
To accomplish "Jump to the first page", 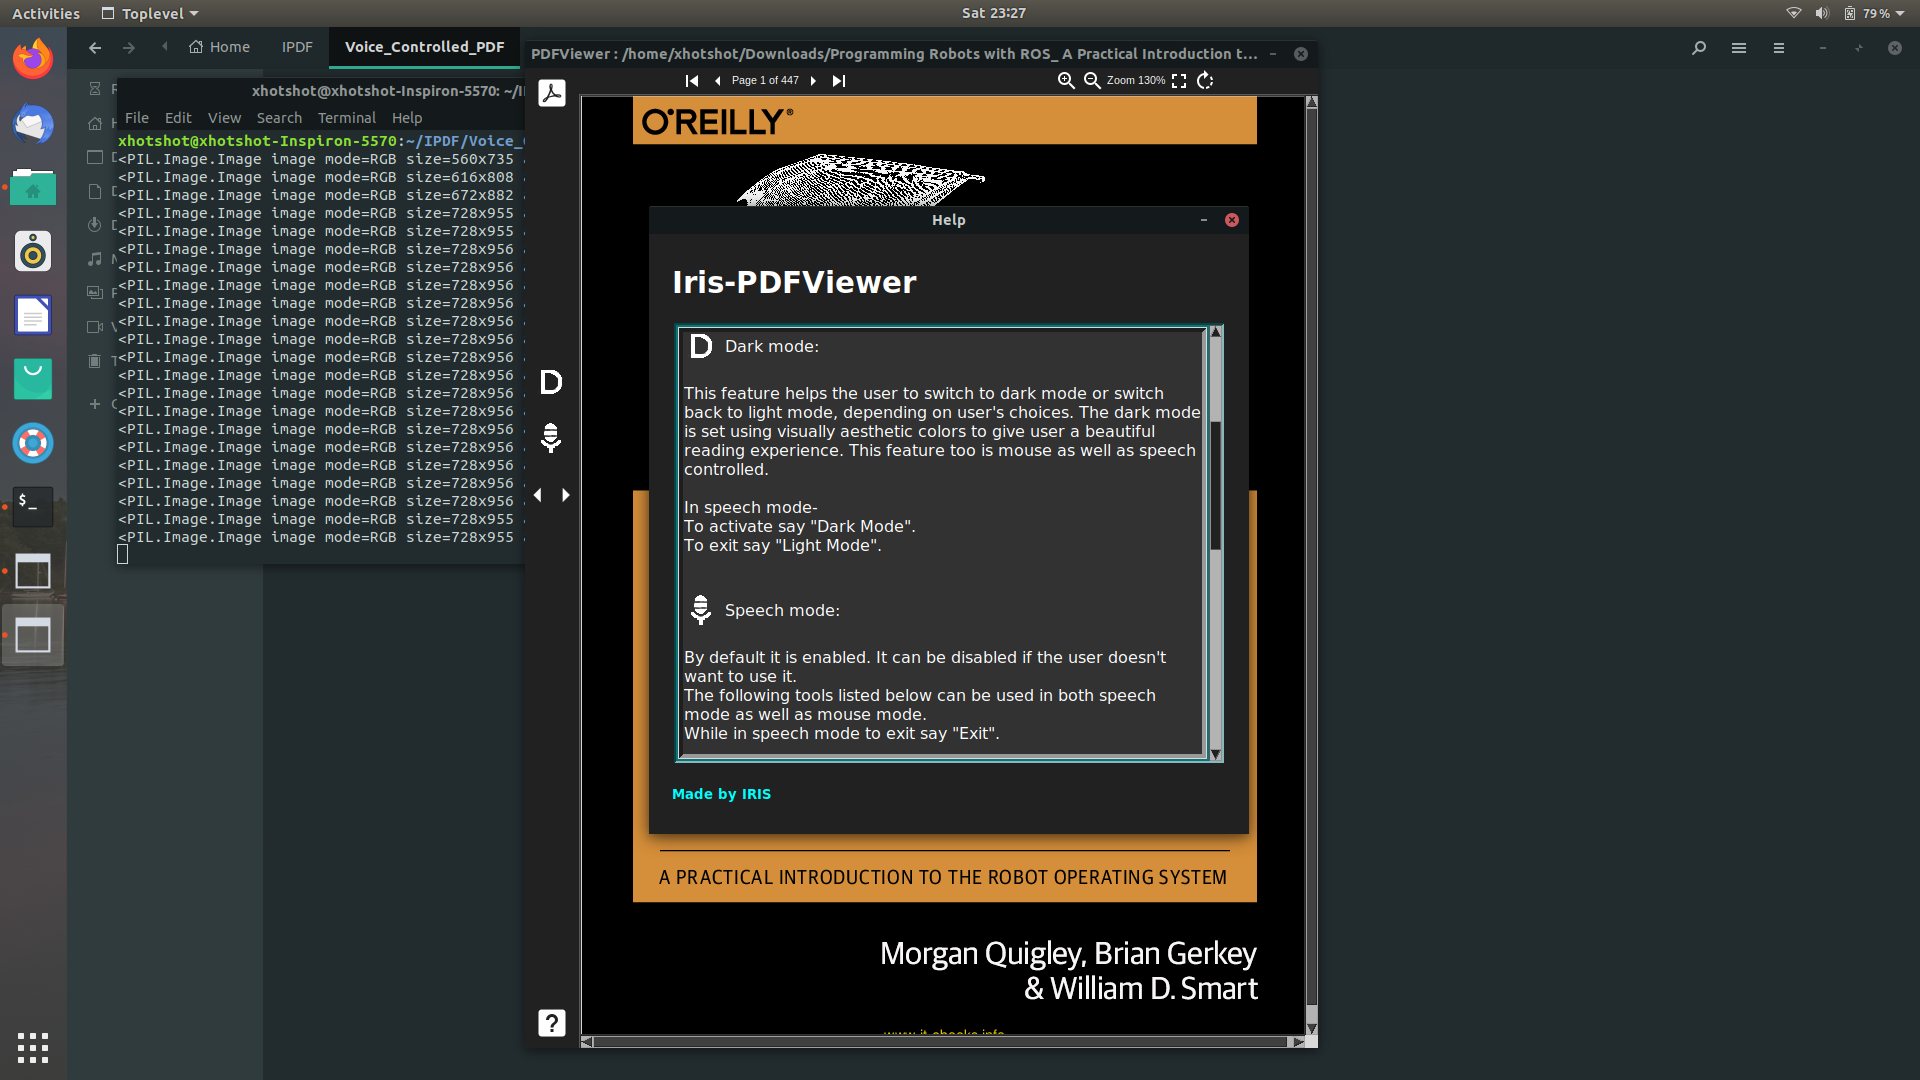I will coord(692,81).
